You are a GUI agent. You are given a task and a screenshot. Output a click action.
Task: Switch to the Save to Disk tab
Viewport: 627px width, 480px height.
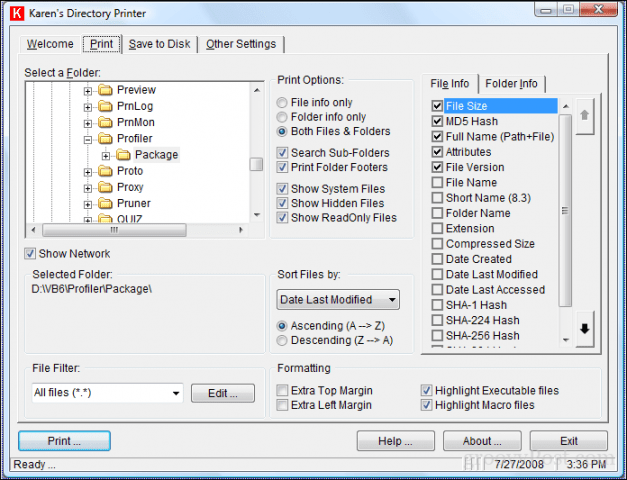160,44
